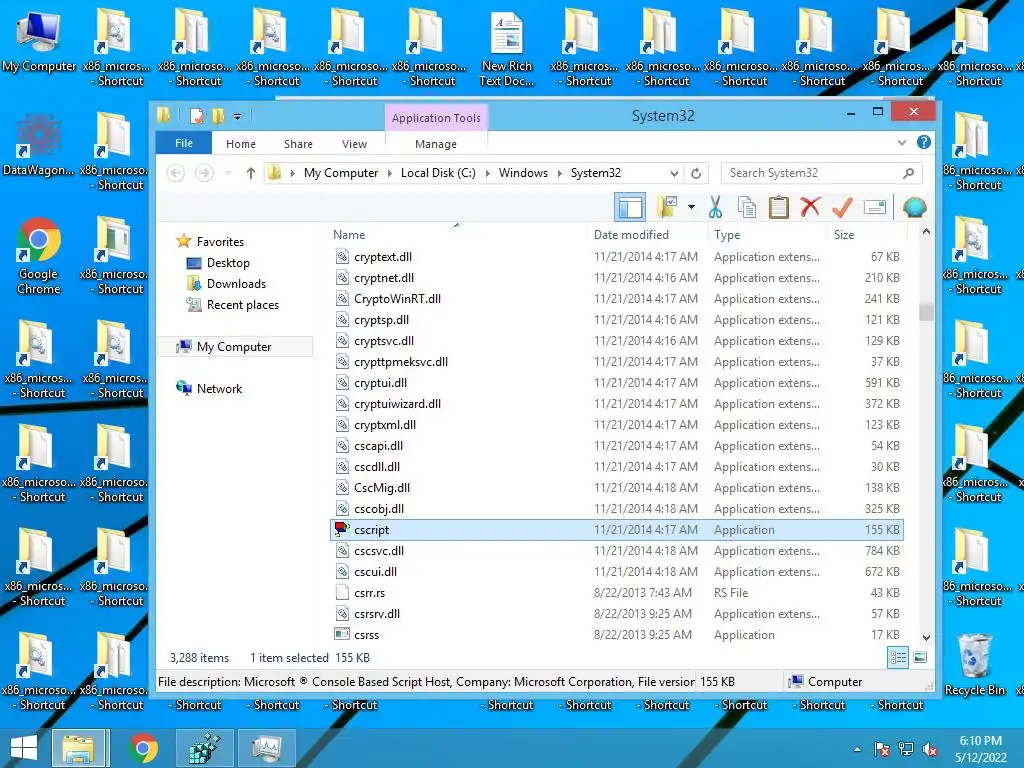Viewport: 1024px width, 768px height.
Task: Open the View ribbon tab
Action: pyautogui.click(x=355, y=144)
